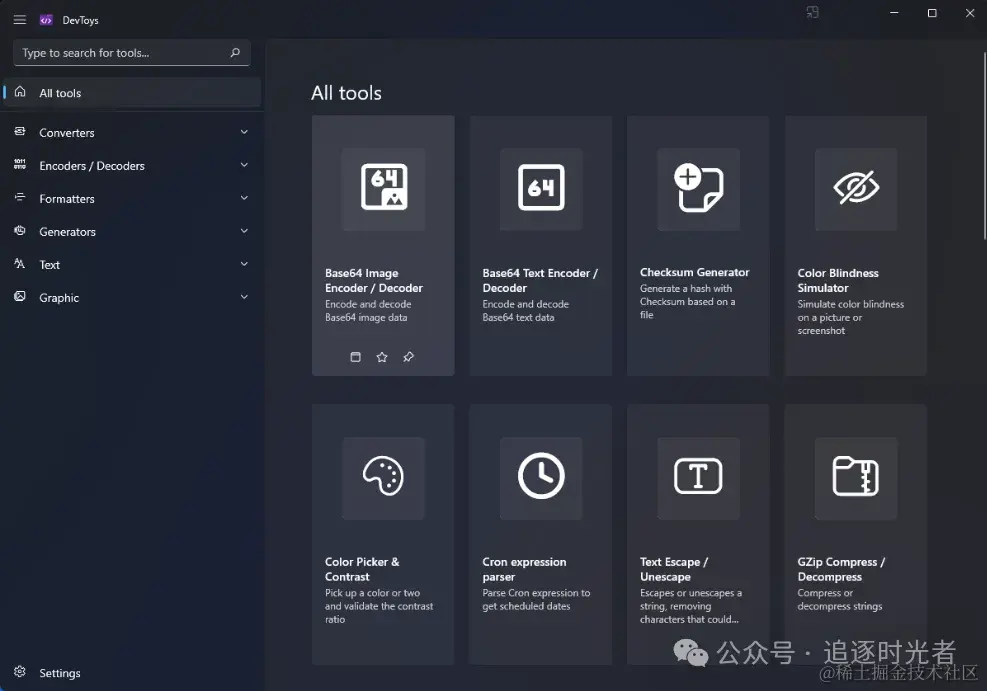
Task: Open Base64 image tool in new window
Action: click(355, 357)
